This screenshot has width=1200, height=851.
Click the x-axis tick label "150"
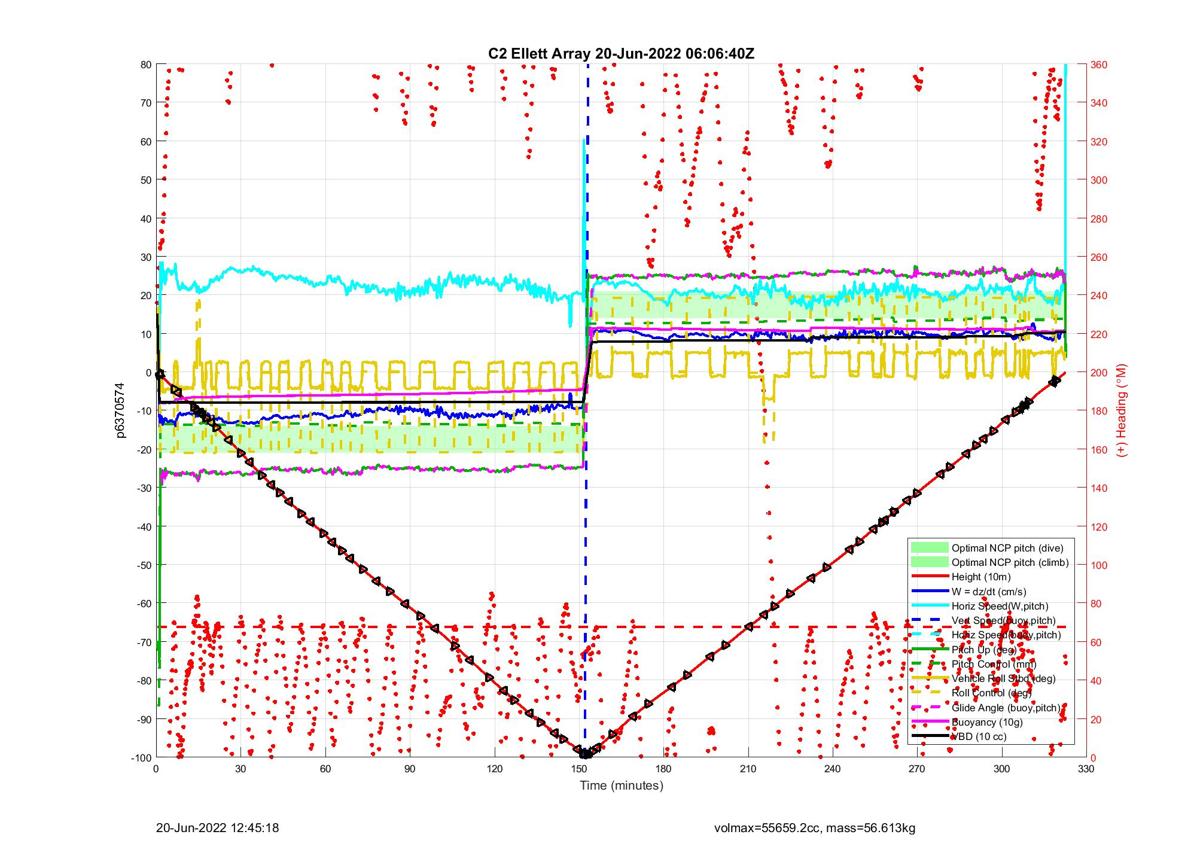tap(579, 768)
